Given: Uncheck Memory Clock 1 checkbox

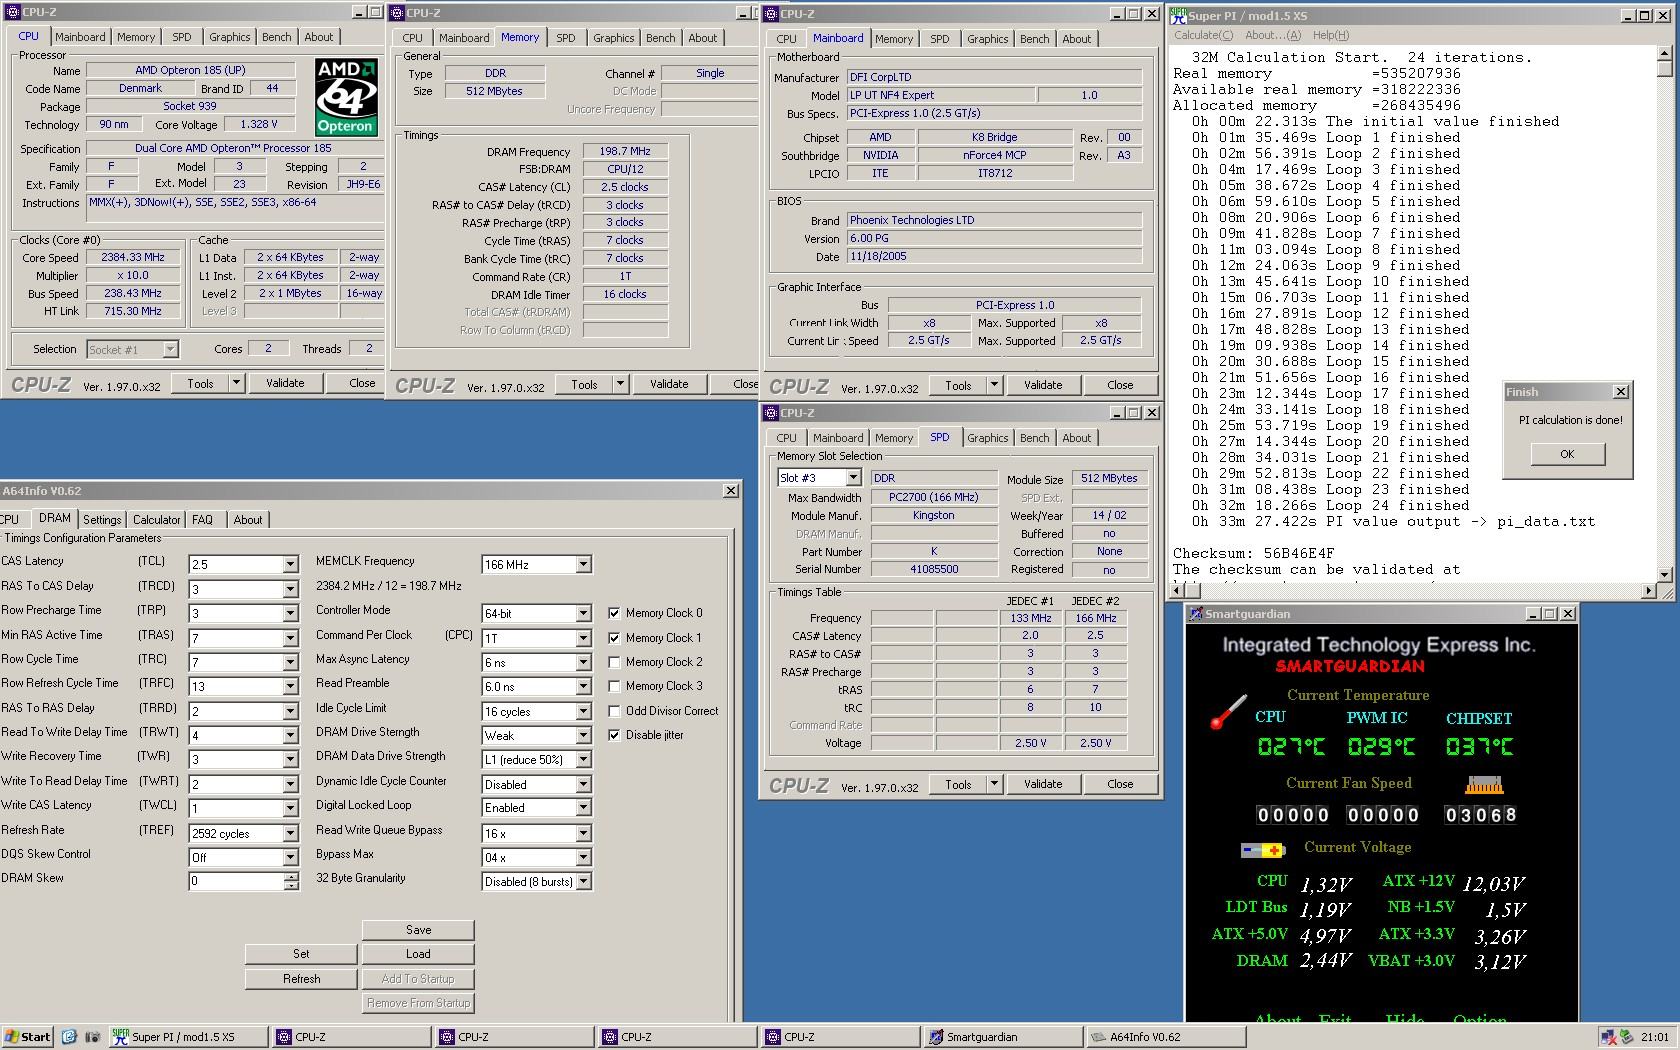Looking at the screenshot, I should coord(614,638).
